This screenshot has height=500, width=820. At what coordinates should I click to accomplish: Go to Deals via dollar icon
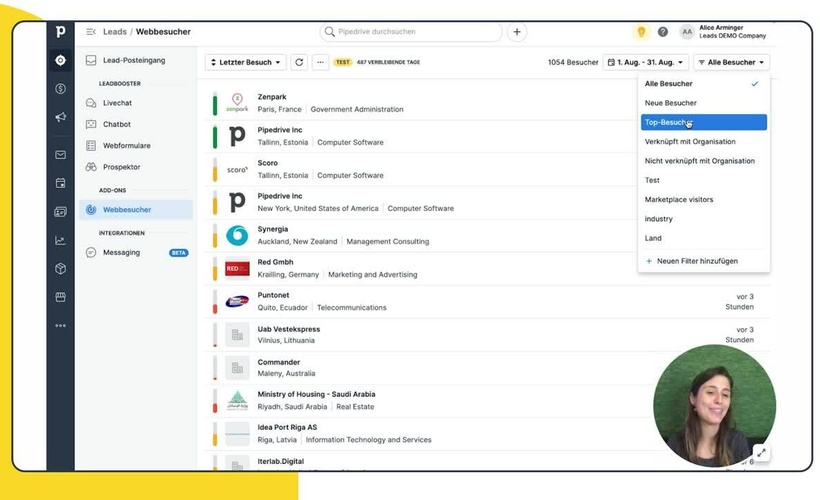(61, 89)
